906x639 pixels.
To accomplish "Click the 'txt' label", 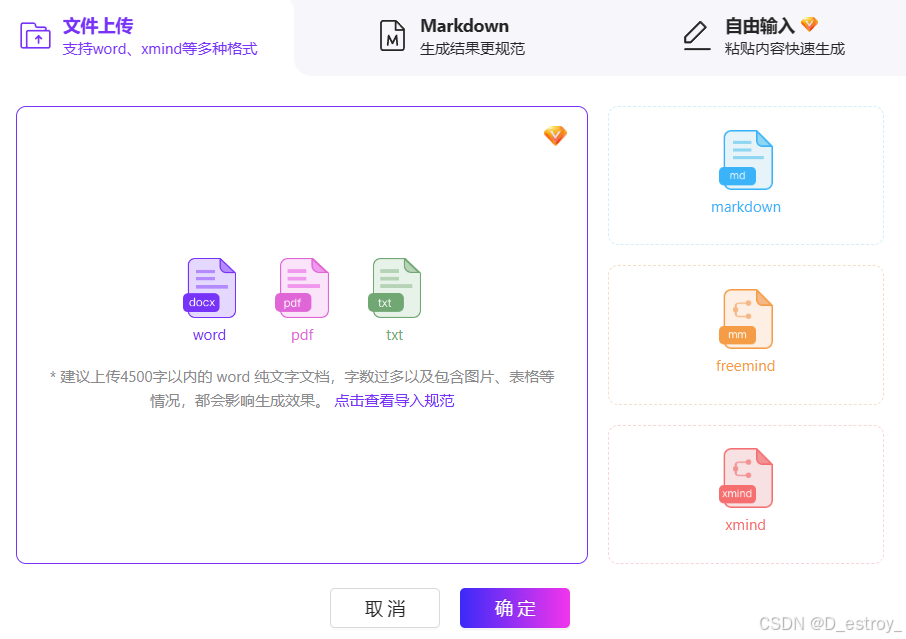I will coord(395,335).
